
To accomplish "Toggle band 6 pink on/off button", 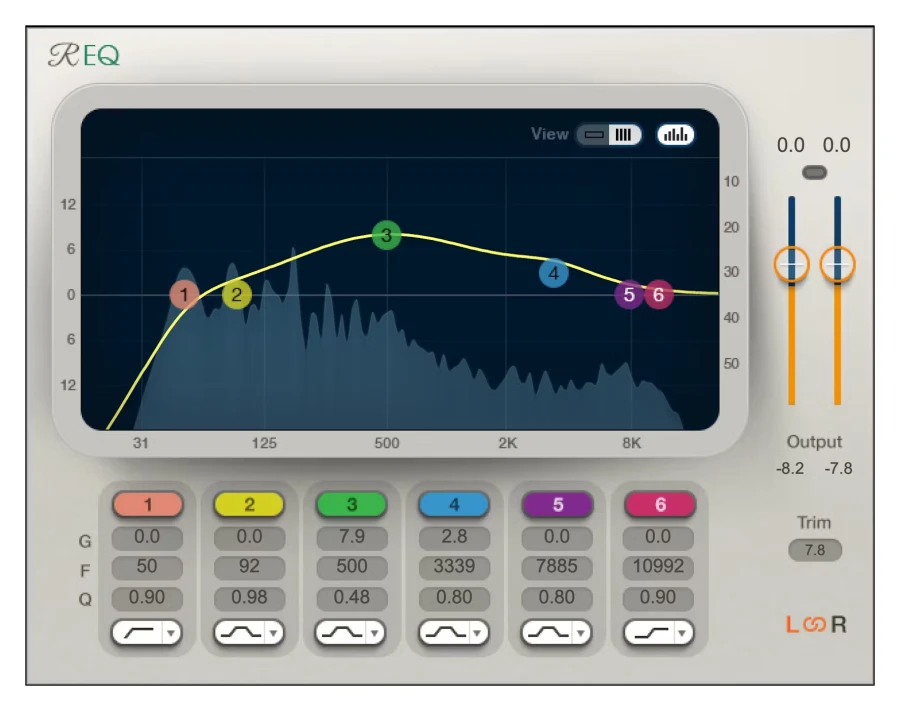I will point(660,504).
